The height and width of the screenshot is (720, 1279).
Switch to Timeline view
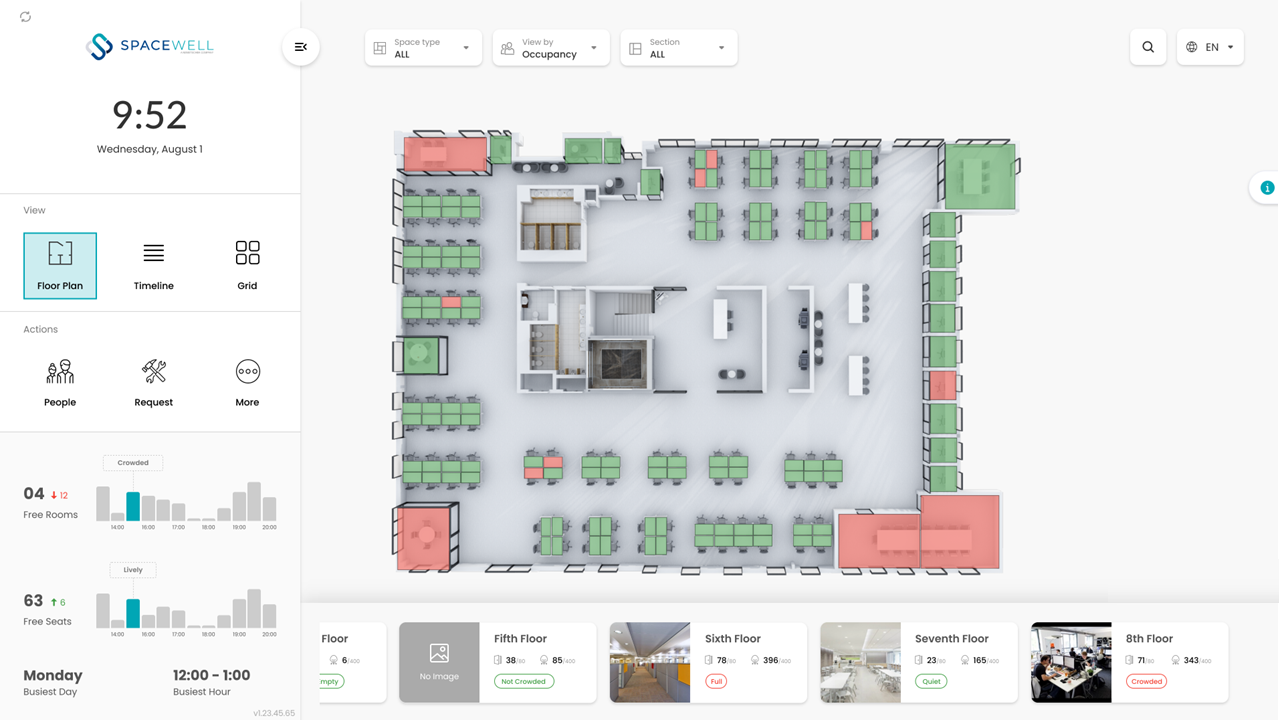153,266
